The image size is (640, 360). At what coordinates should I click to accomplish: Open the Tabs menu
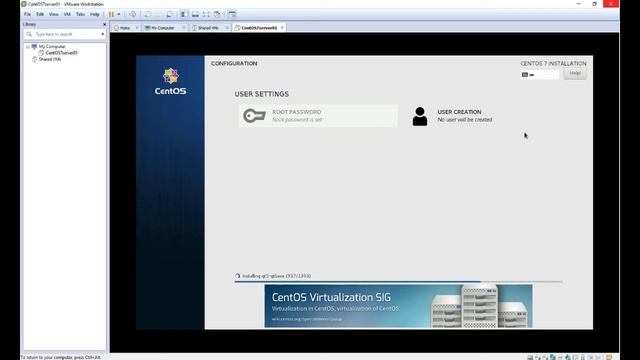point(80,14)
